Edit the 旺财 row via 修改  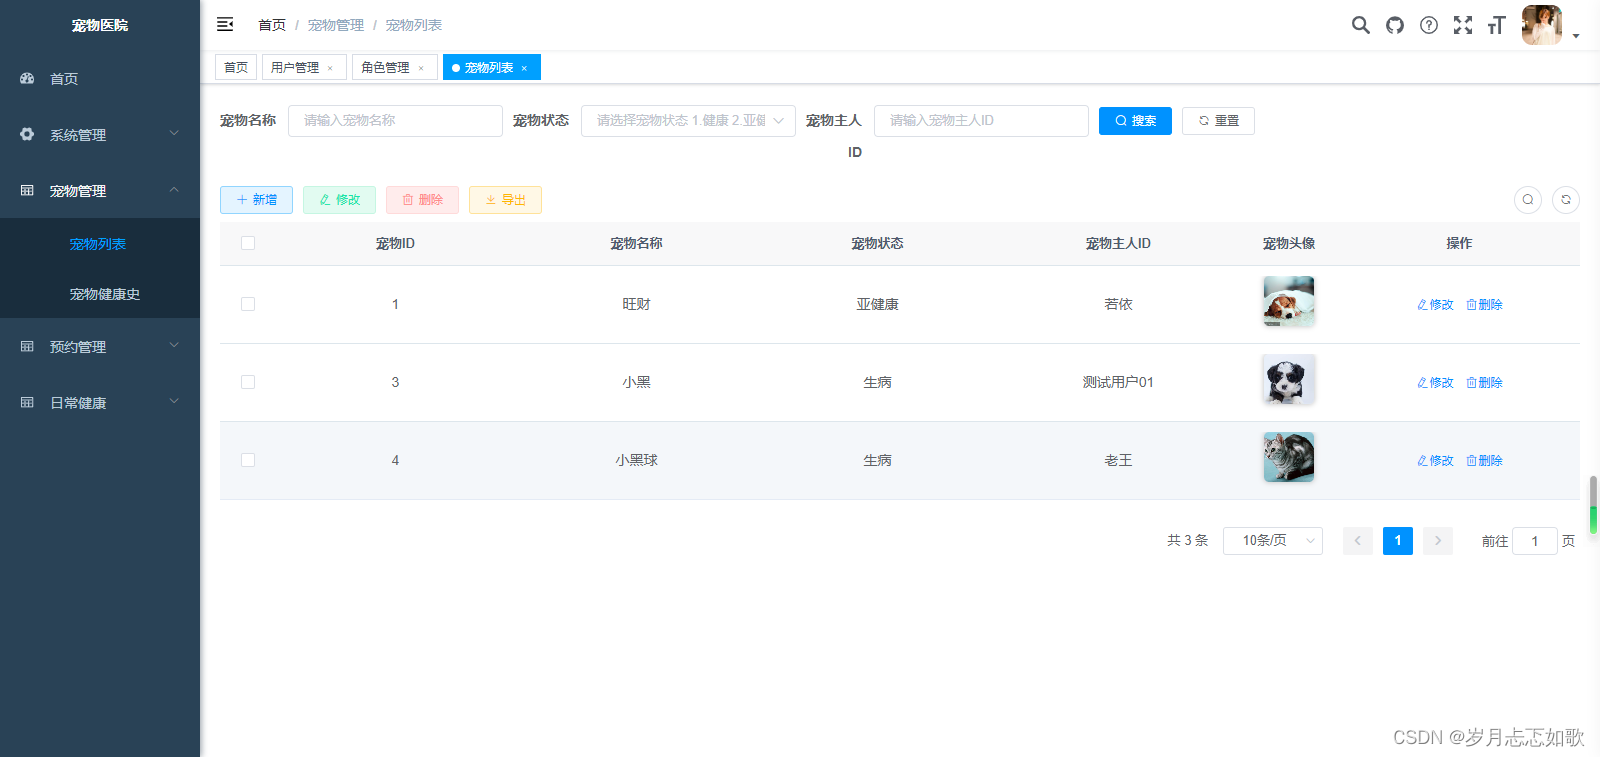pos(1435,305)
